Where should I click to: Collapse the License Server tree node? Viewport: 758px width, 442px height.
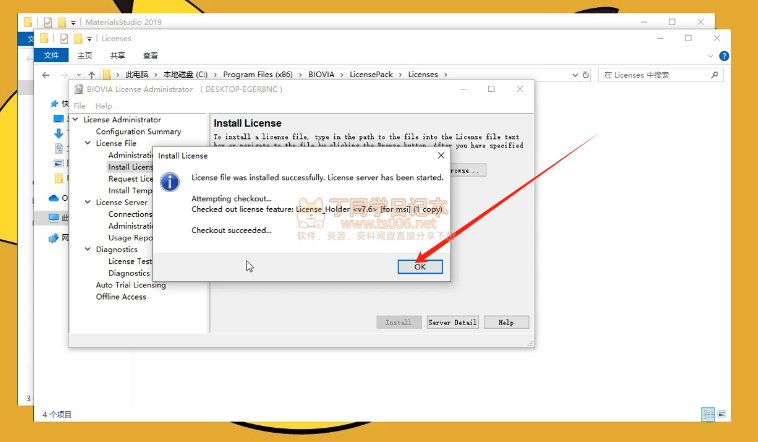pos(87,202)
